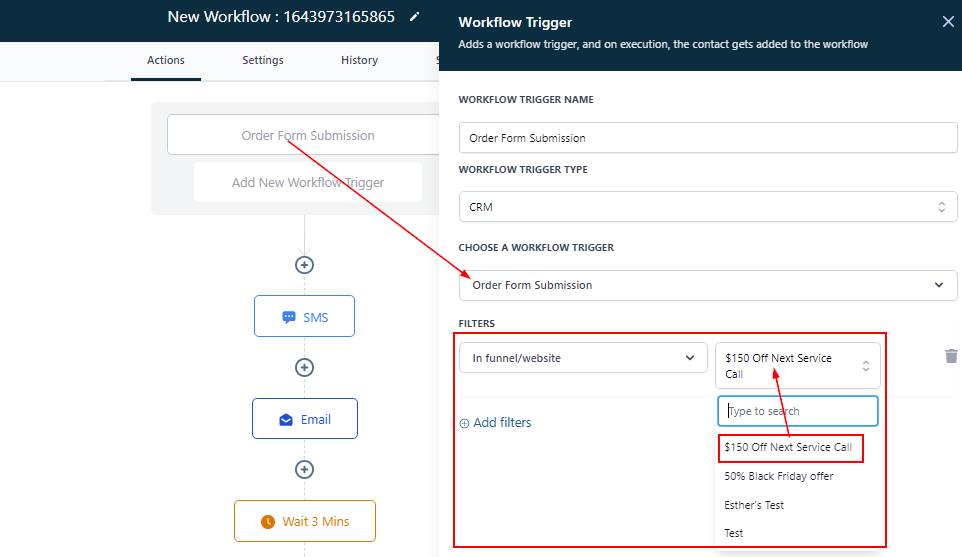
Task: Switch to the History tab
Action: coord(359,60)
